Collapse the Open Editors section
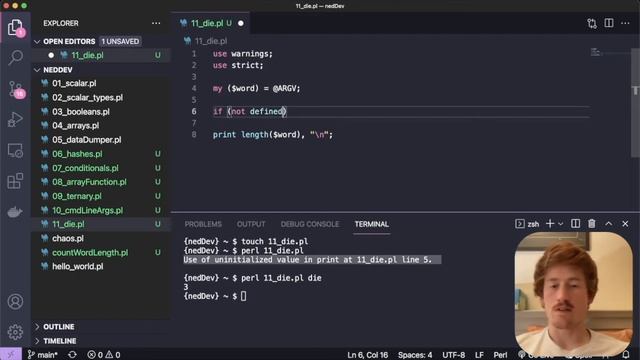The width and height of the screenshot is (640, 360). [x=37, y=42]
